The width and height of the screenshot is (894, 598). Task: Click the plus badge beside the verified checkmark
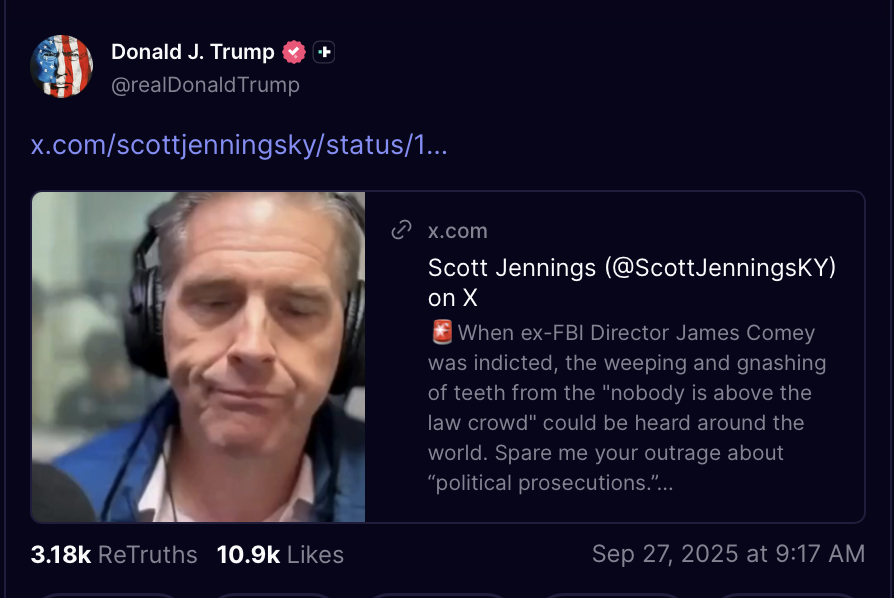click(323, 51)
